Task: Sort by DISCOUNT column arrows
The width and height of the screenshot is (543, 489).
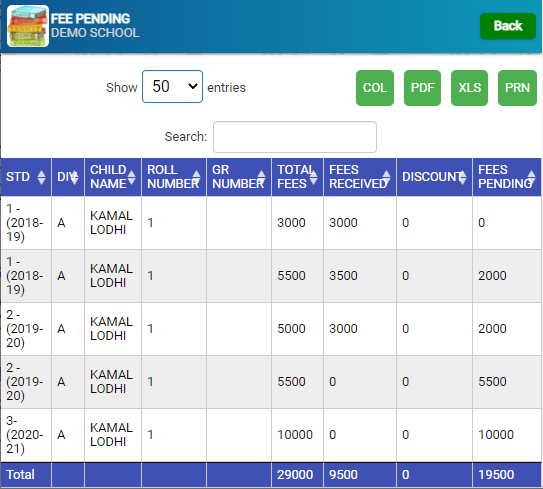Action: pyautogui.click(x=462, y=177)
